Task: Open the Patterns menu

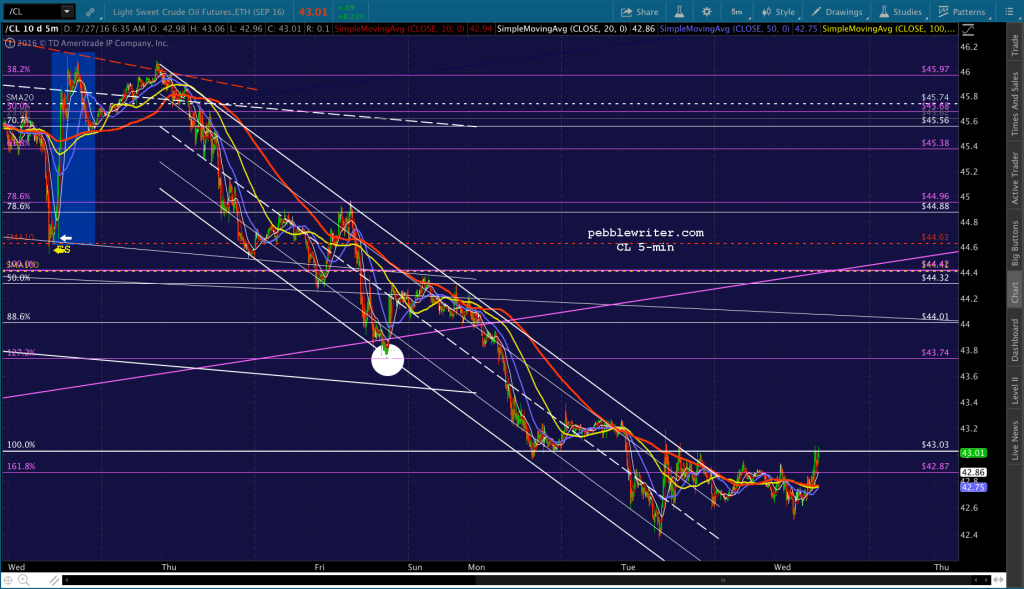Action: pyautogui.click(x=962, y=12)
